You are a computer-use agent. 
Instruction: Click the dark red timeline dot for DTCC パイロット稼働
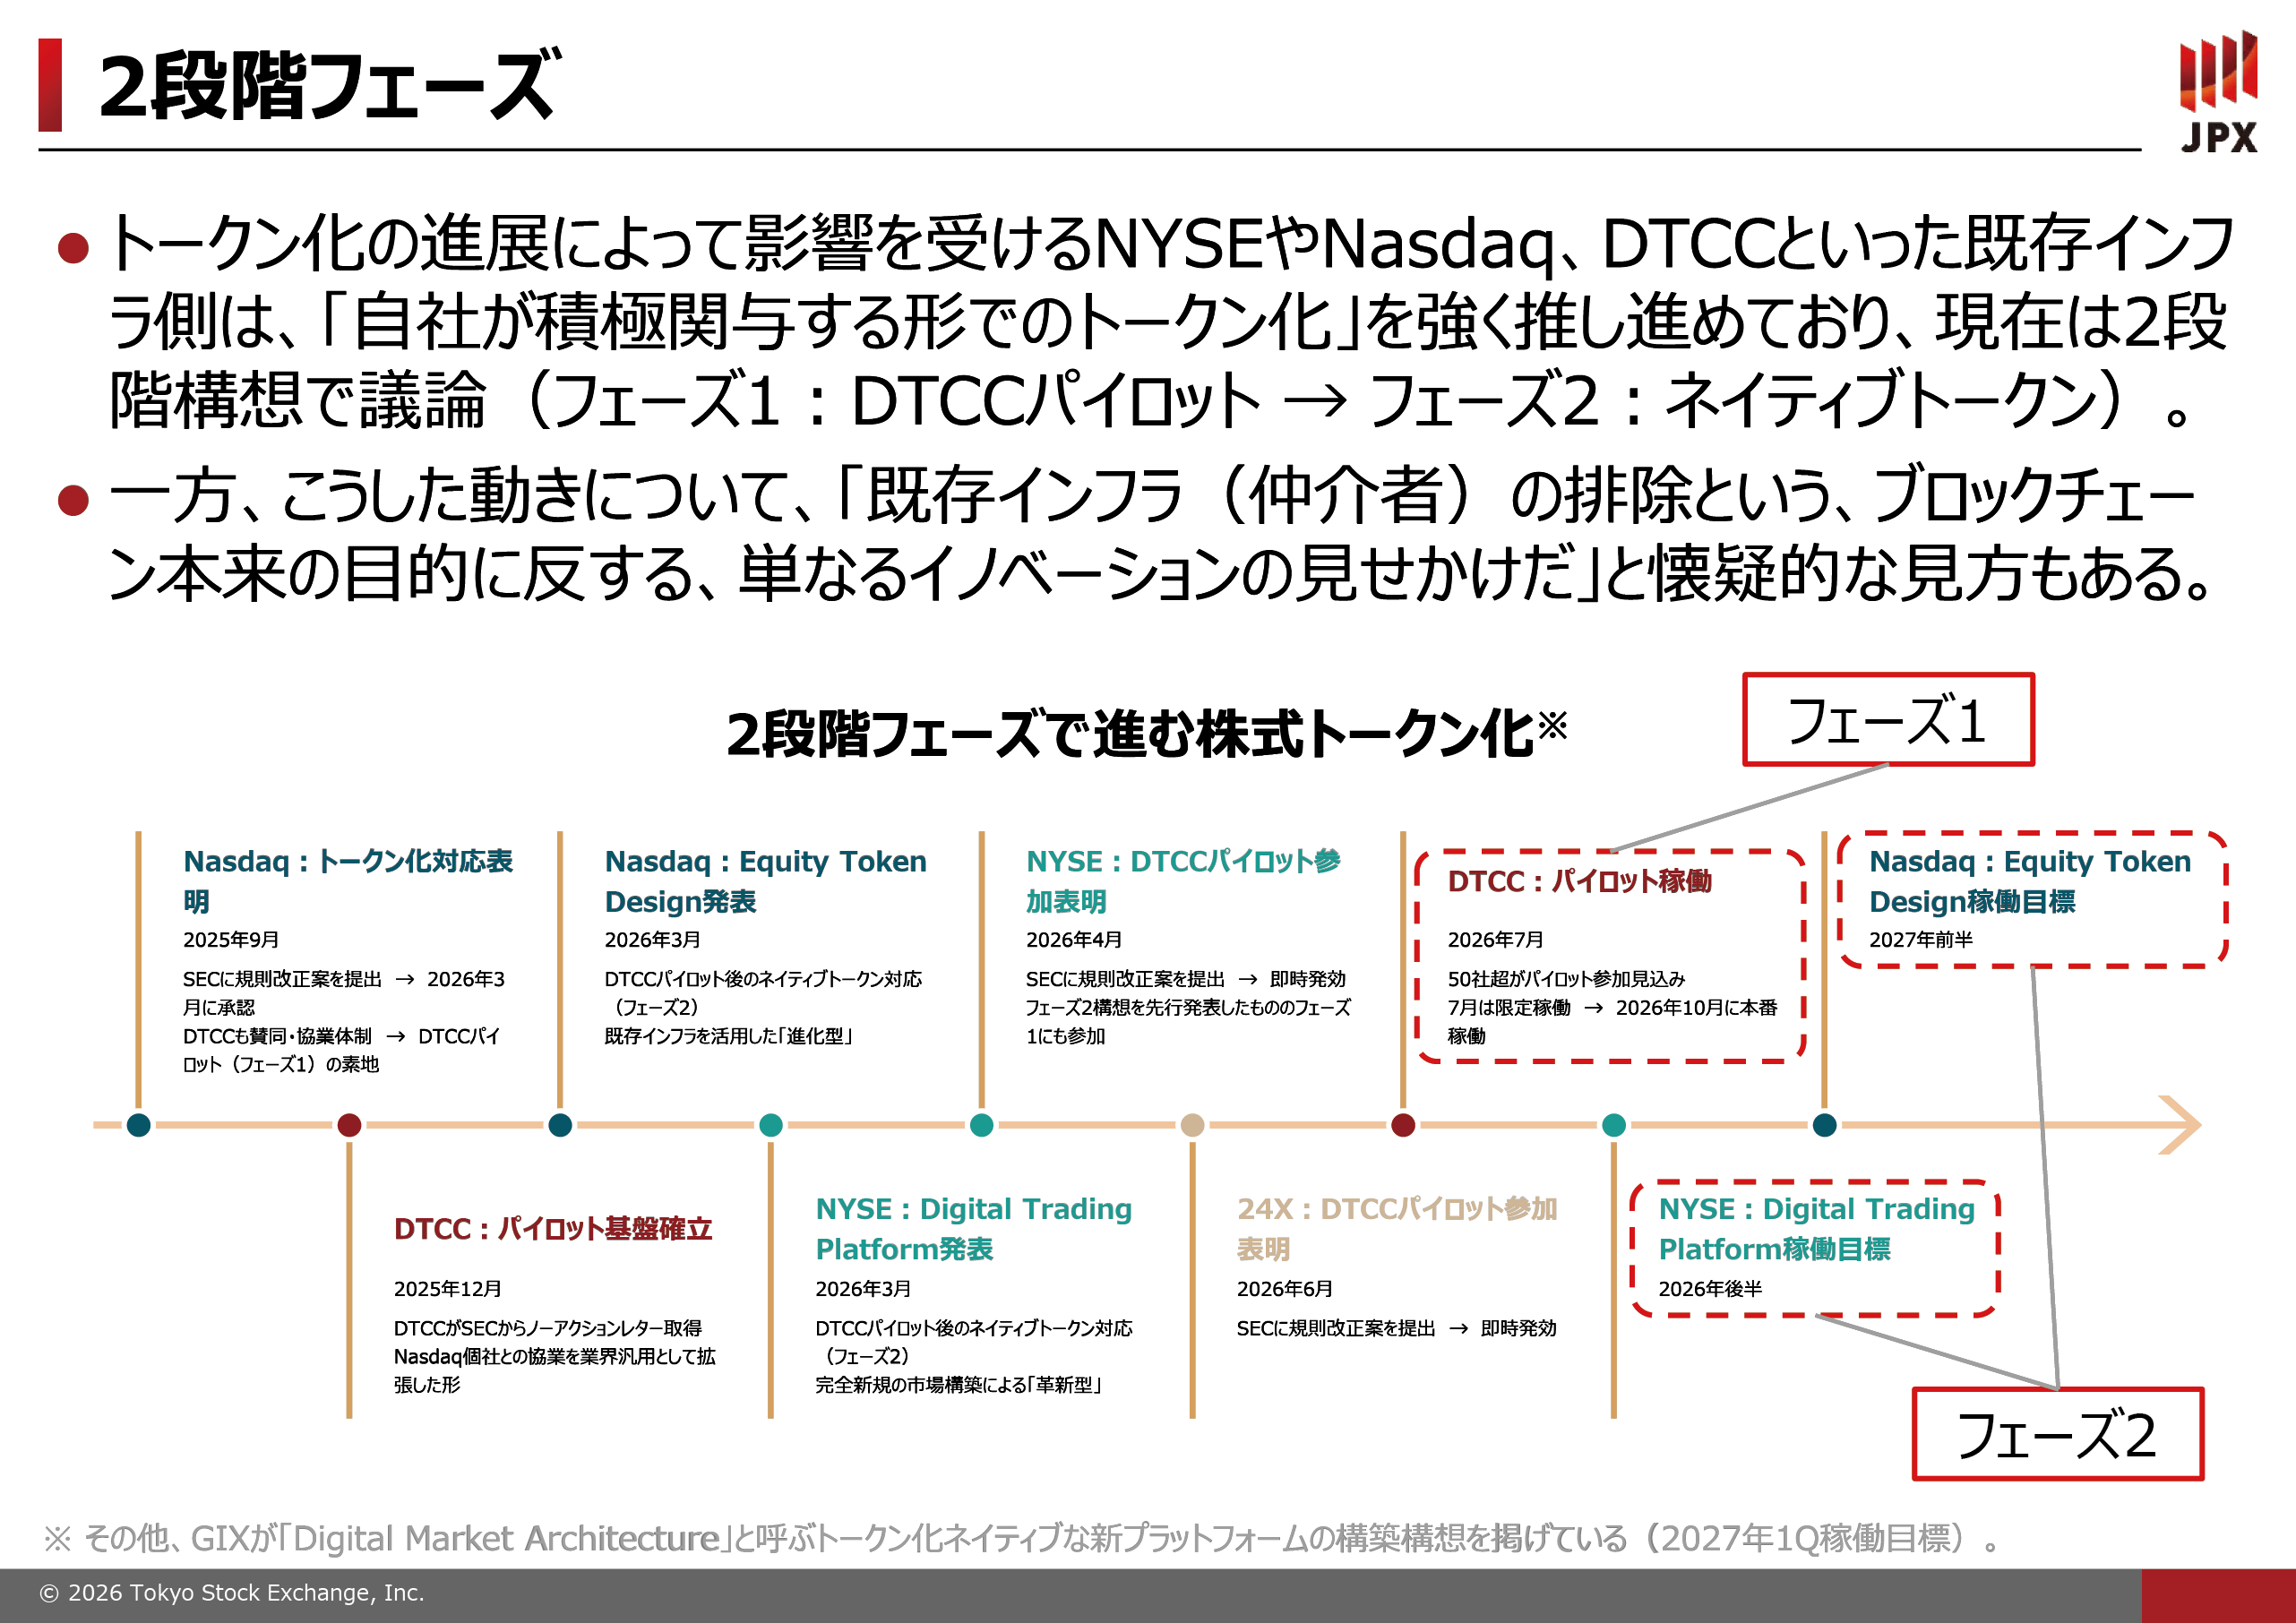[x=1403, y=1125]
